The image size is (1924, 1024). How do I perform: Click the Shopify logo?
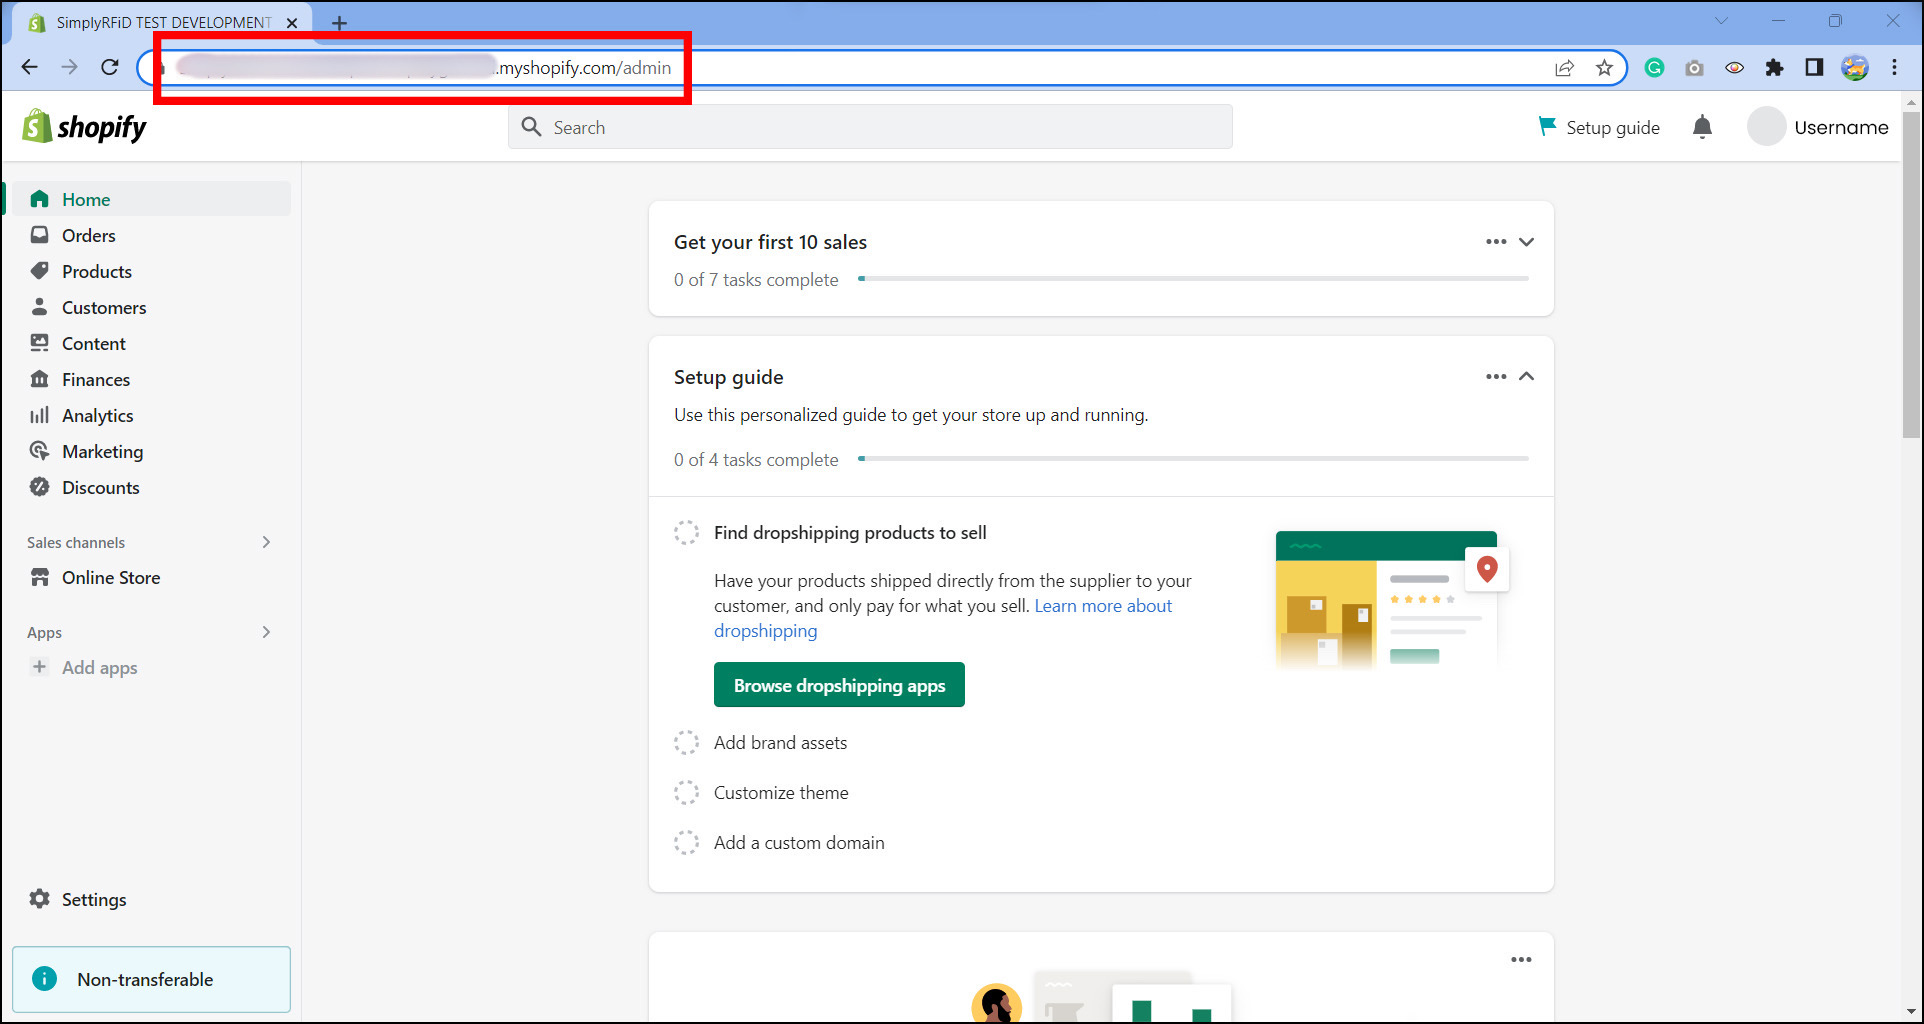pos(84,127)
